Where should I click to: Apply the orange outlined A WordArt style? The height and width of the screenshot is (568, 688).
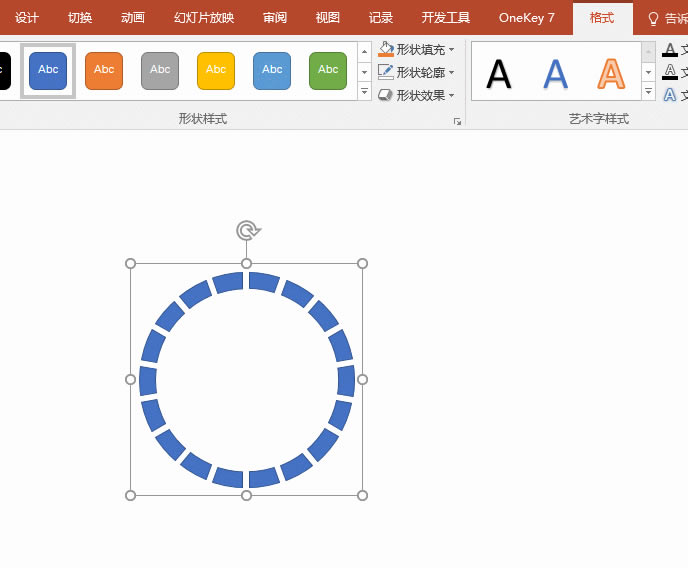611,74
